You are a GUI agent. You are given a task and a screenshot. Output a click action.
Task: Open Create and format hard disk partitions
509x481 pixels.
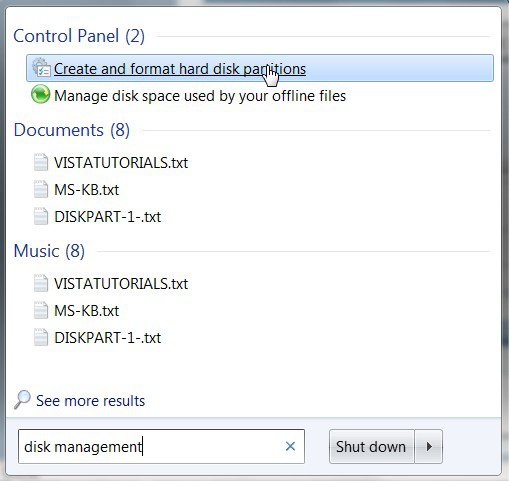click(260, 68)
